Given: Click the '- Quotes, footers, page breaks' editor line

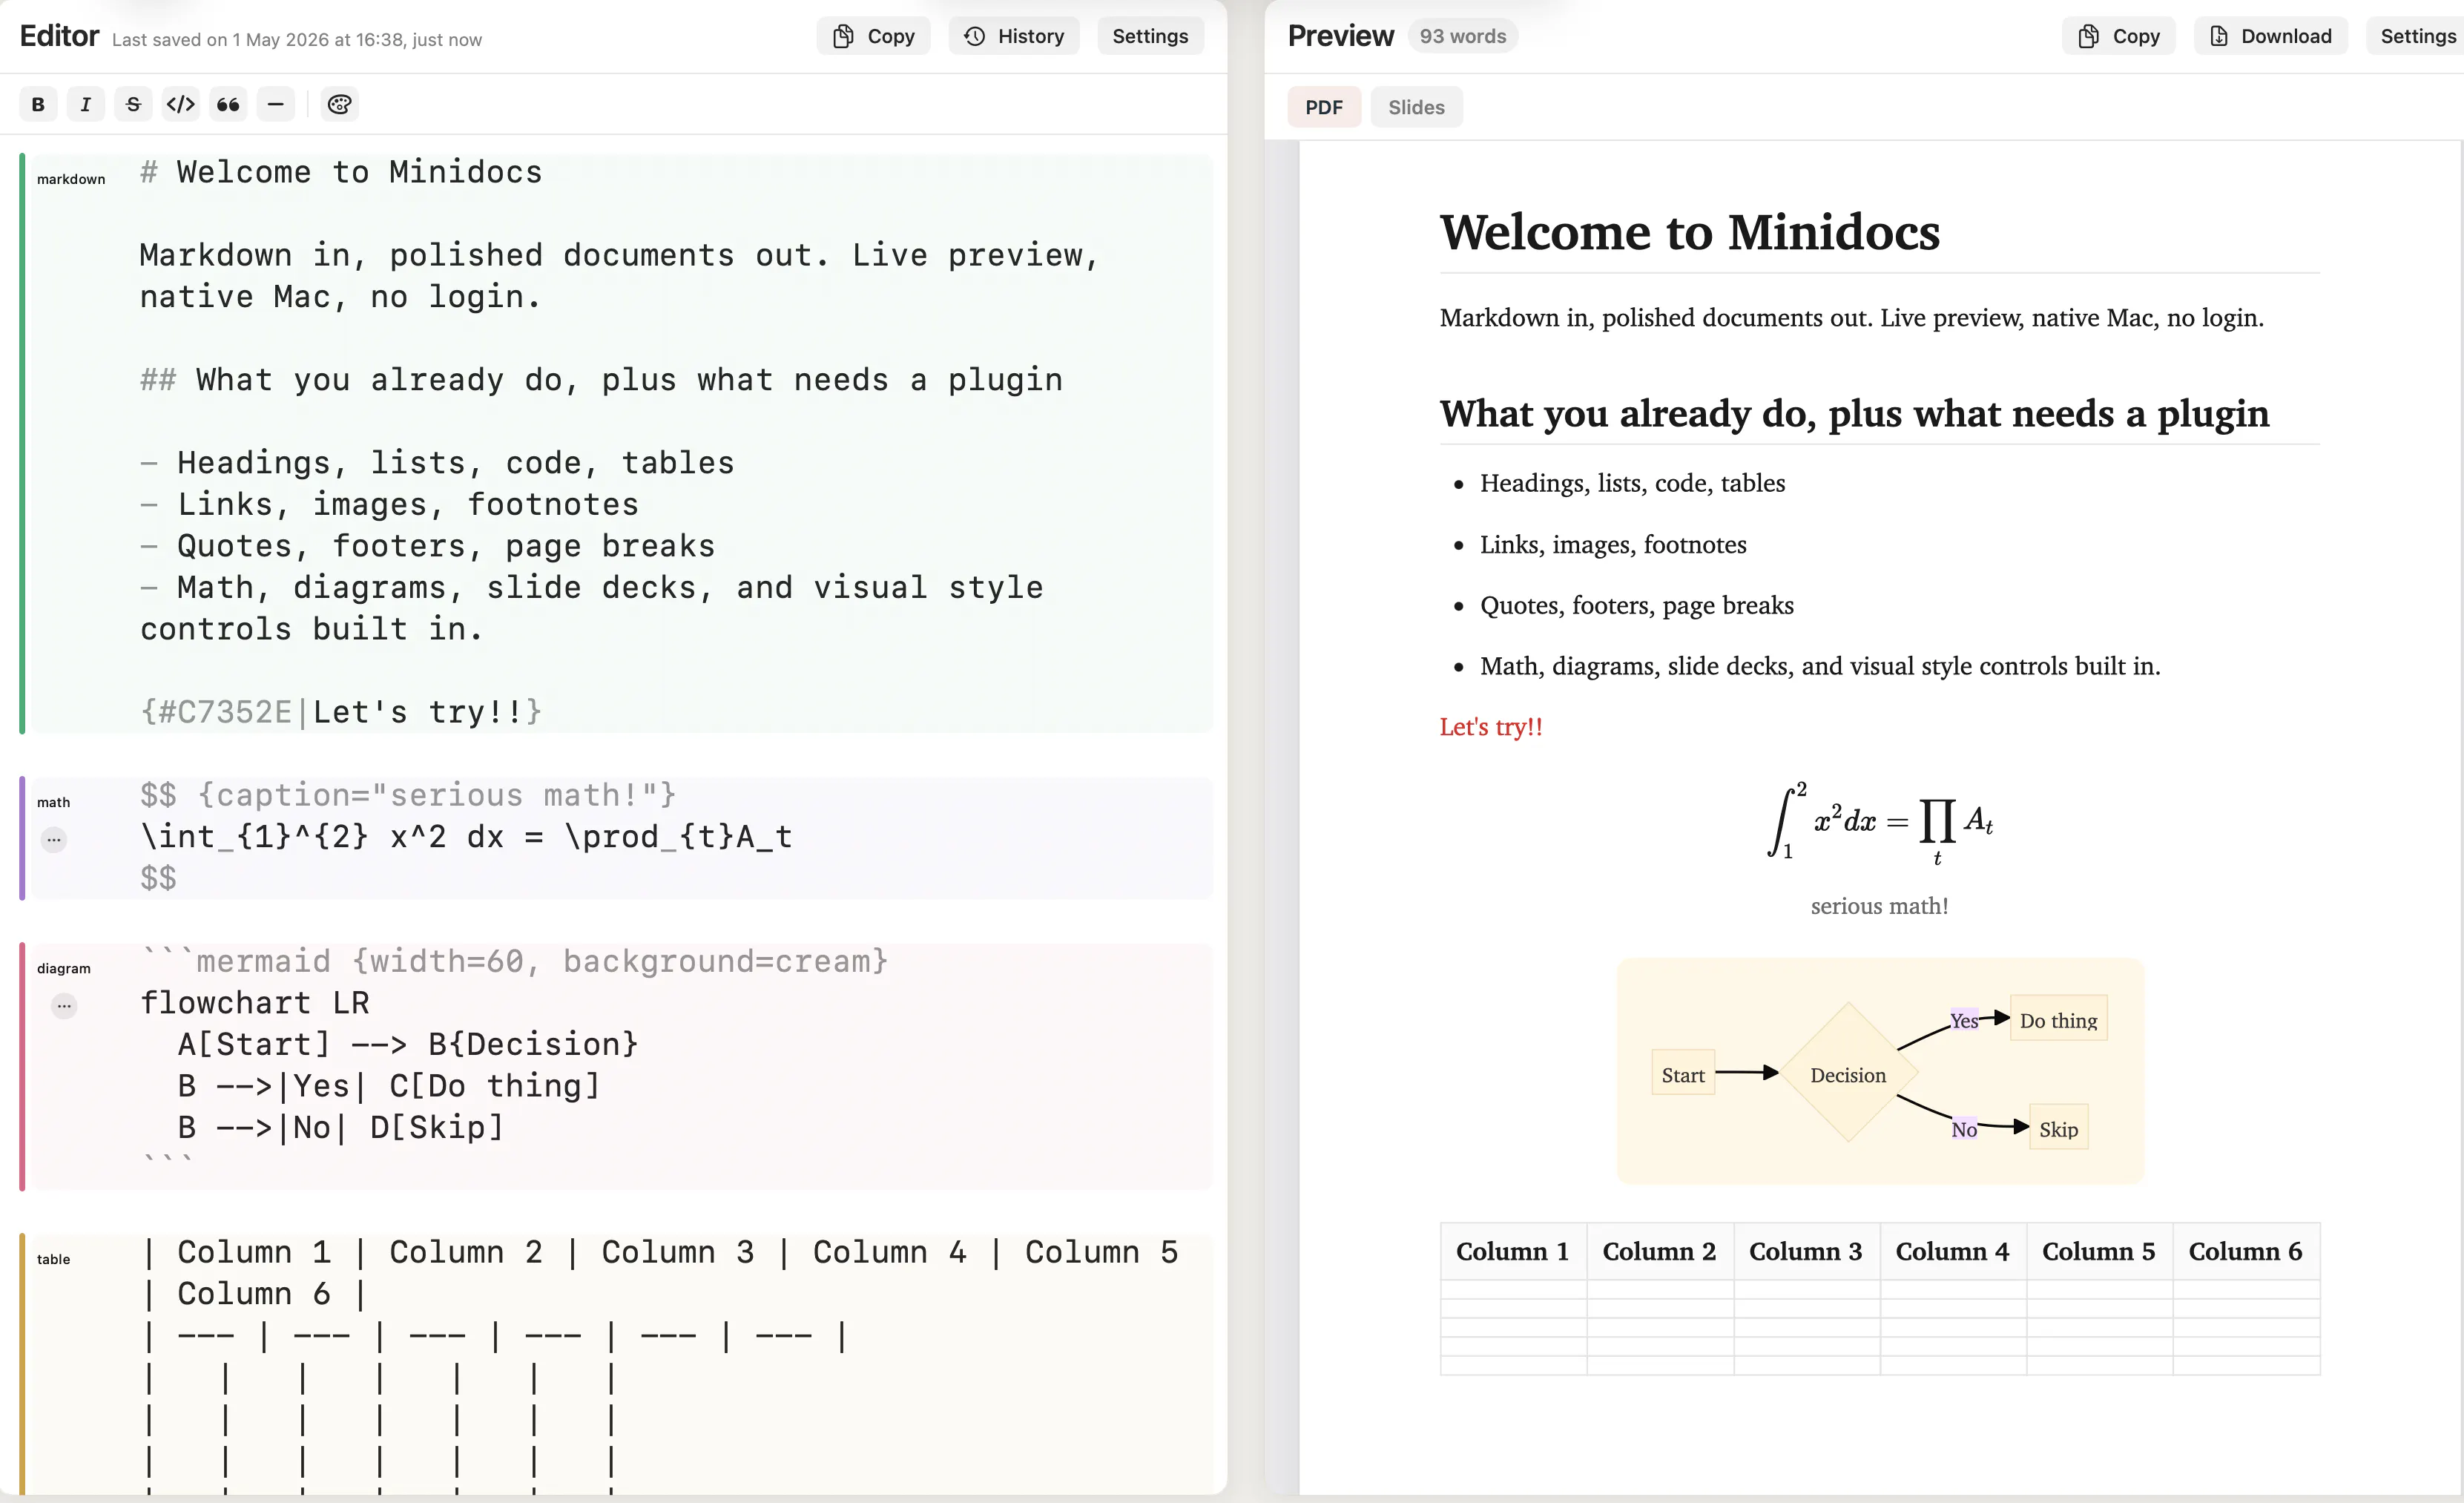Looking at the screenshot, I should tap(428, 546).
